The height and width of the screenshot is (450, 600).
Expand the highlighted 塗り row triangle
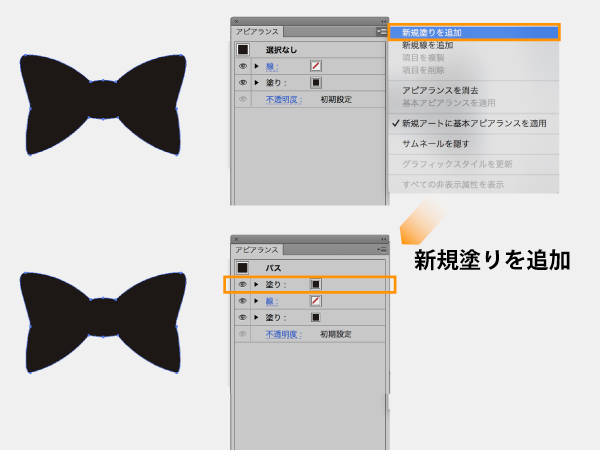[x=256, y=285]
